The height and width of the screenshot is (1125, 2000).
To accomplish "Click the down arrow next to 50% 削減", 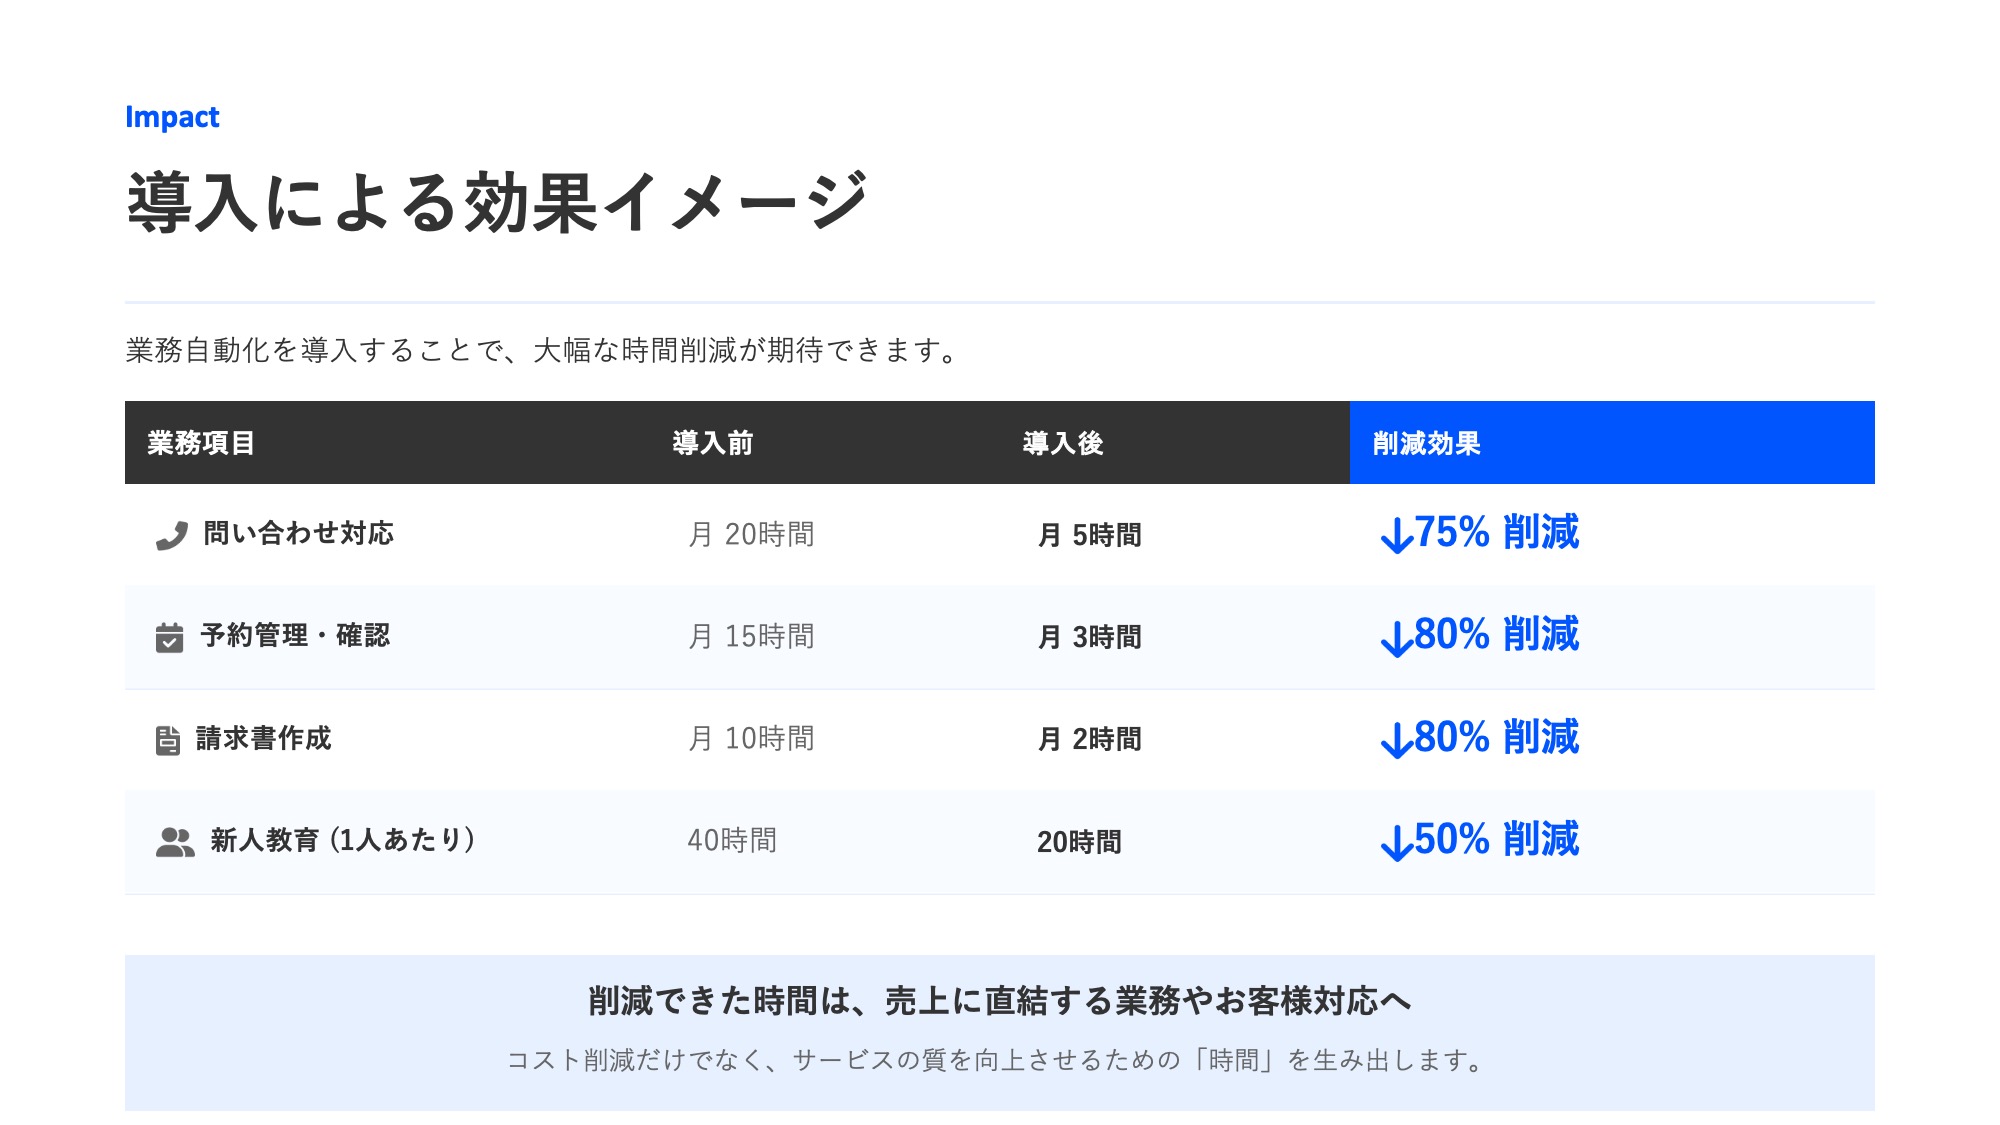I will 1396,842.
